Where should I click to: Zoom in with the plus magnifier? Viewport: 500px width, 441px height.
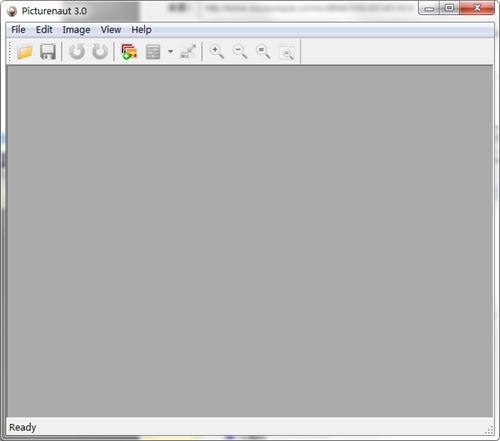(217, 52)
